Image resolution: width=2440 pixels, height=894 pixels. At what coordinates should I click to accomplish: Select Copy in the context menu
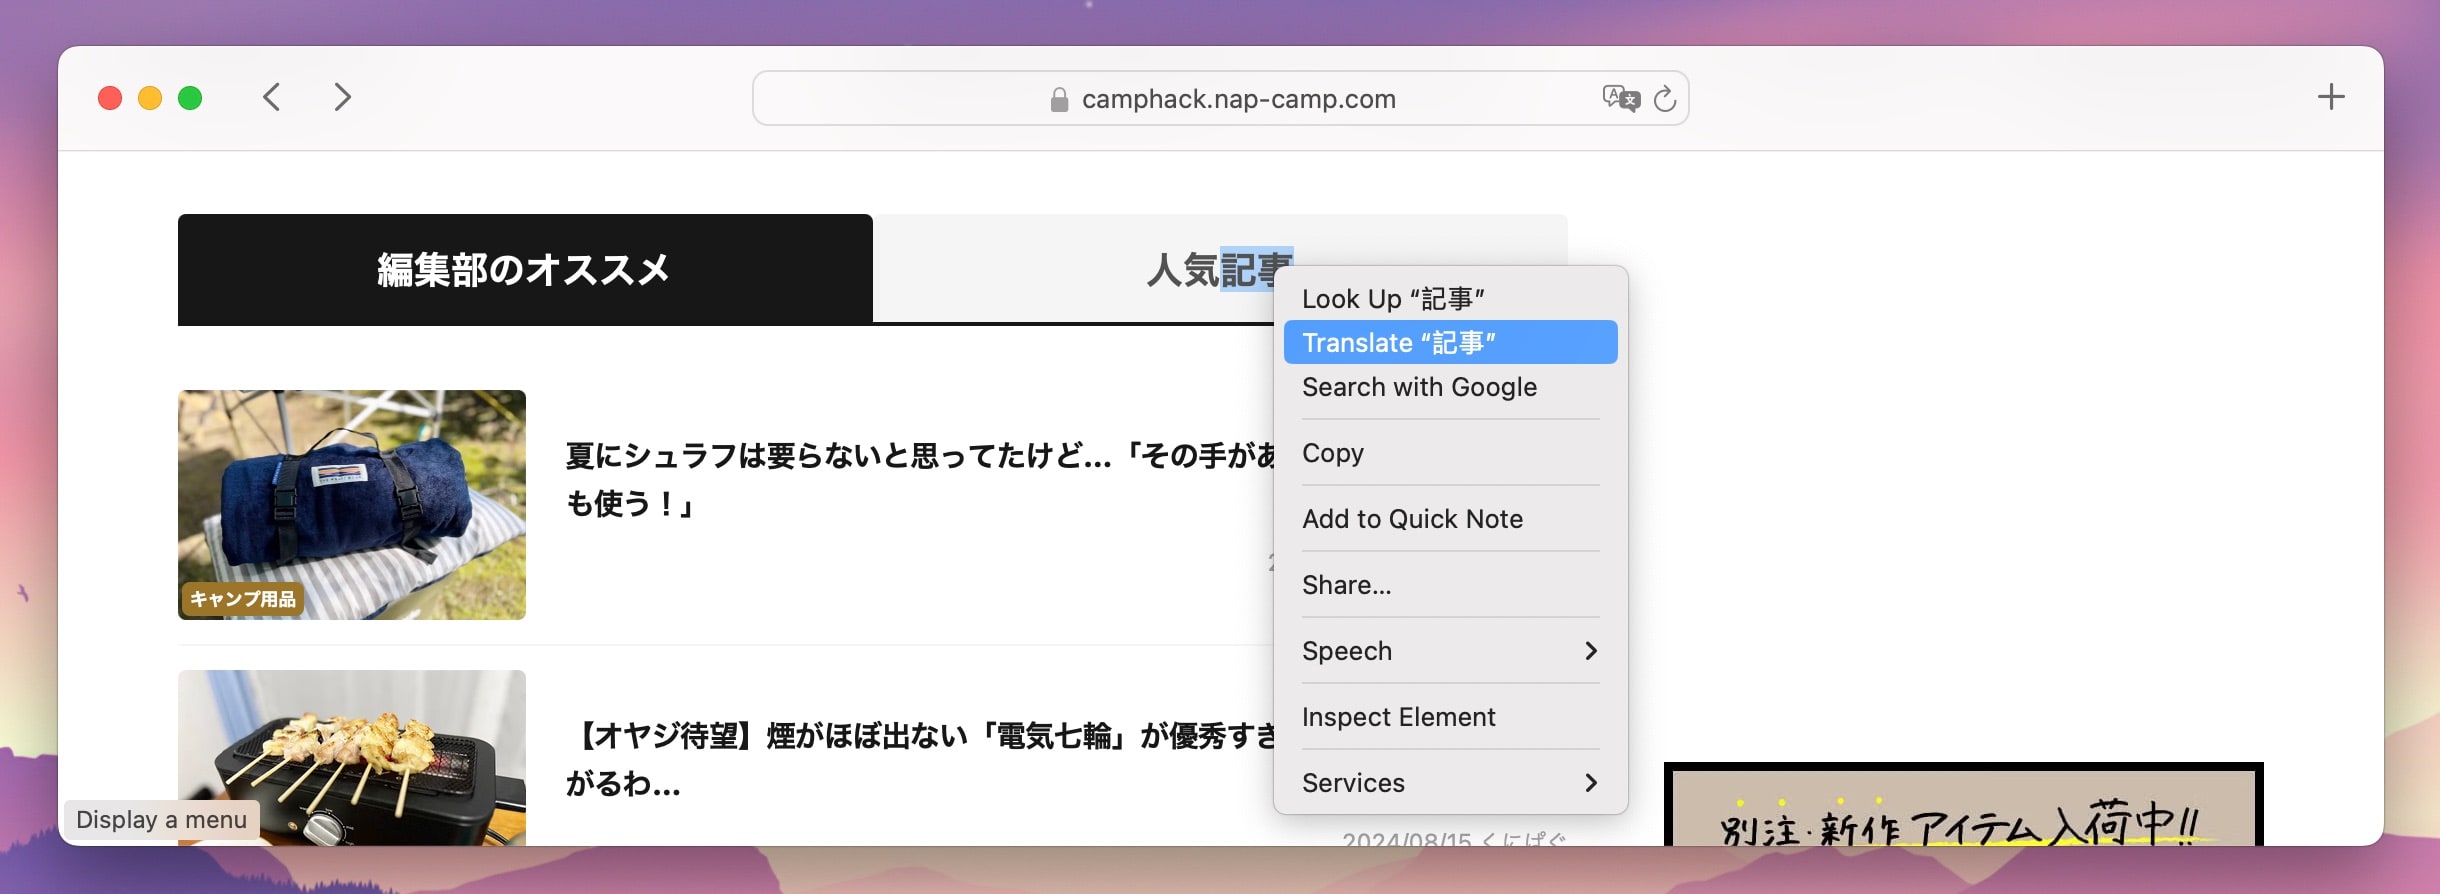(x=1450, y=453)
